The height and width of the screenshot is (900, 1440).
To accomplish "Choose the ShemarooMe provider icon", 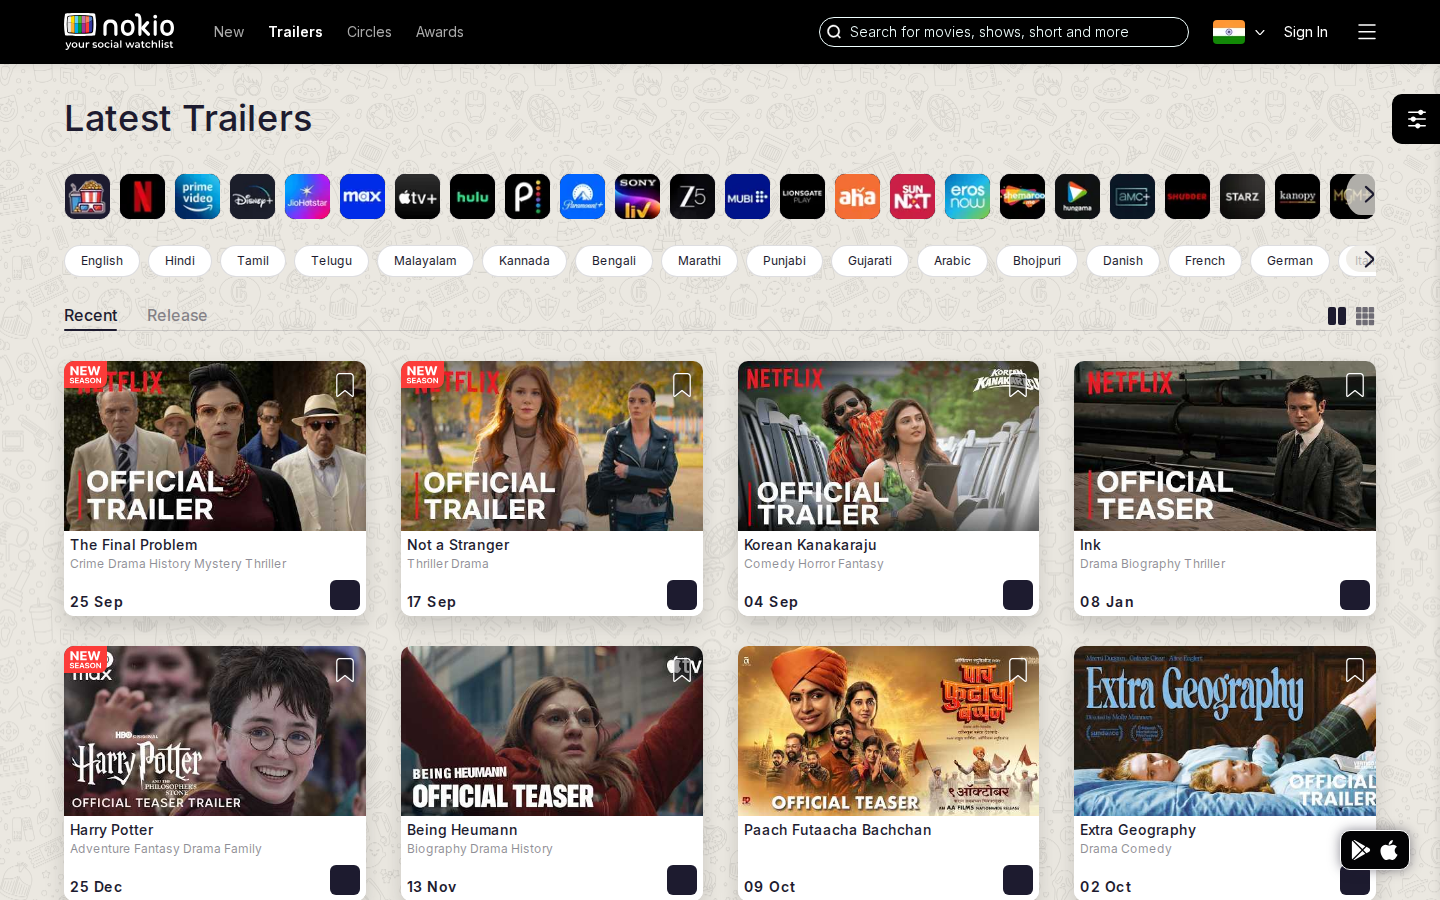I will (1022, 197).
